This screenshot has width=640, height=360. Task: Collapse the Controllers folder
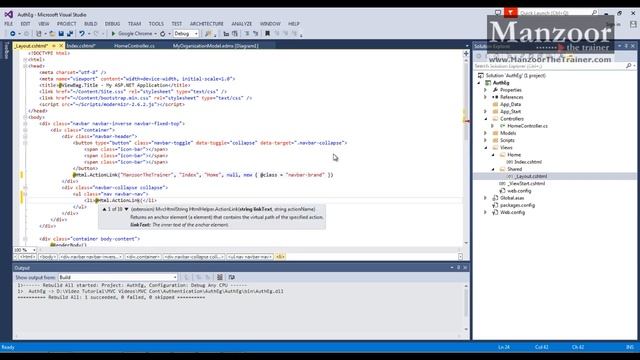(x=486, y=119)
